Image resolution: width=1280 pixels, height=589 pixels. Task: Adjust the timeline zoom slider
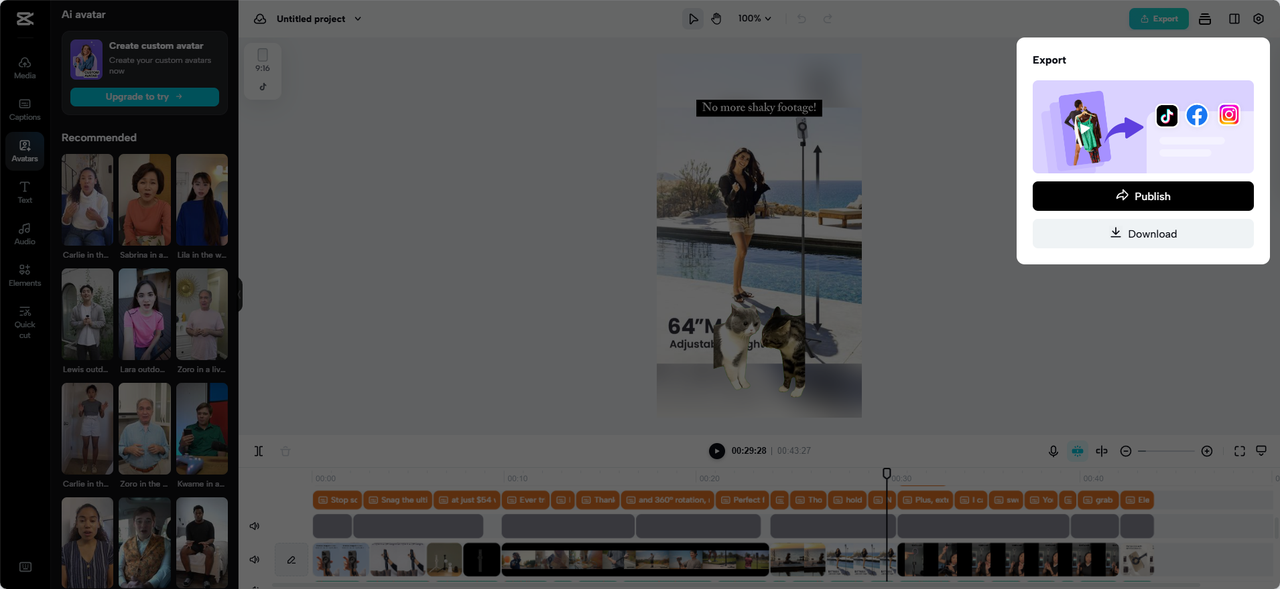point(1166,451)
